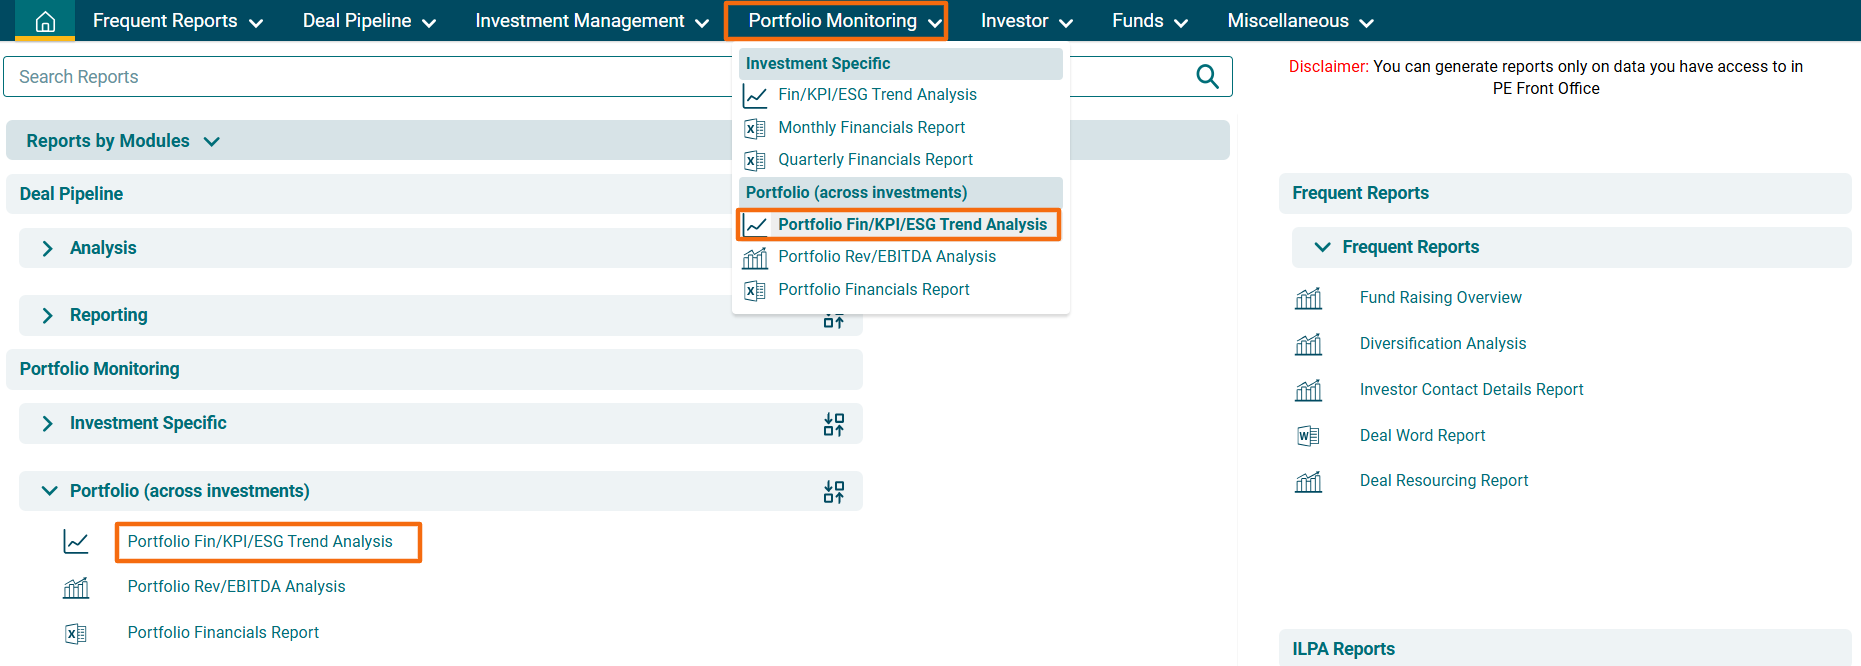Click the Excel icon for Monthly Financials Report
This screenshot has height=666, width=1861.
click(755, 128)
